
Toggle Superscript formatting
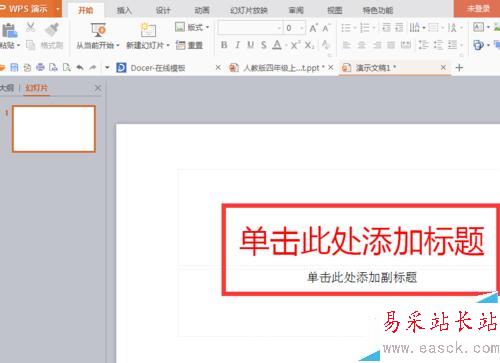(x=295, y=45)
